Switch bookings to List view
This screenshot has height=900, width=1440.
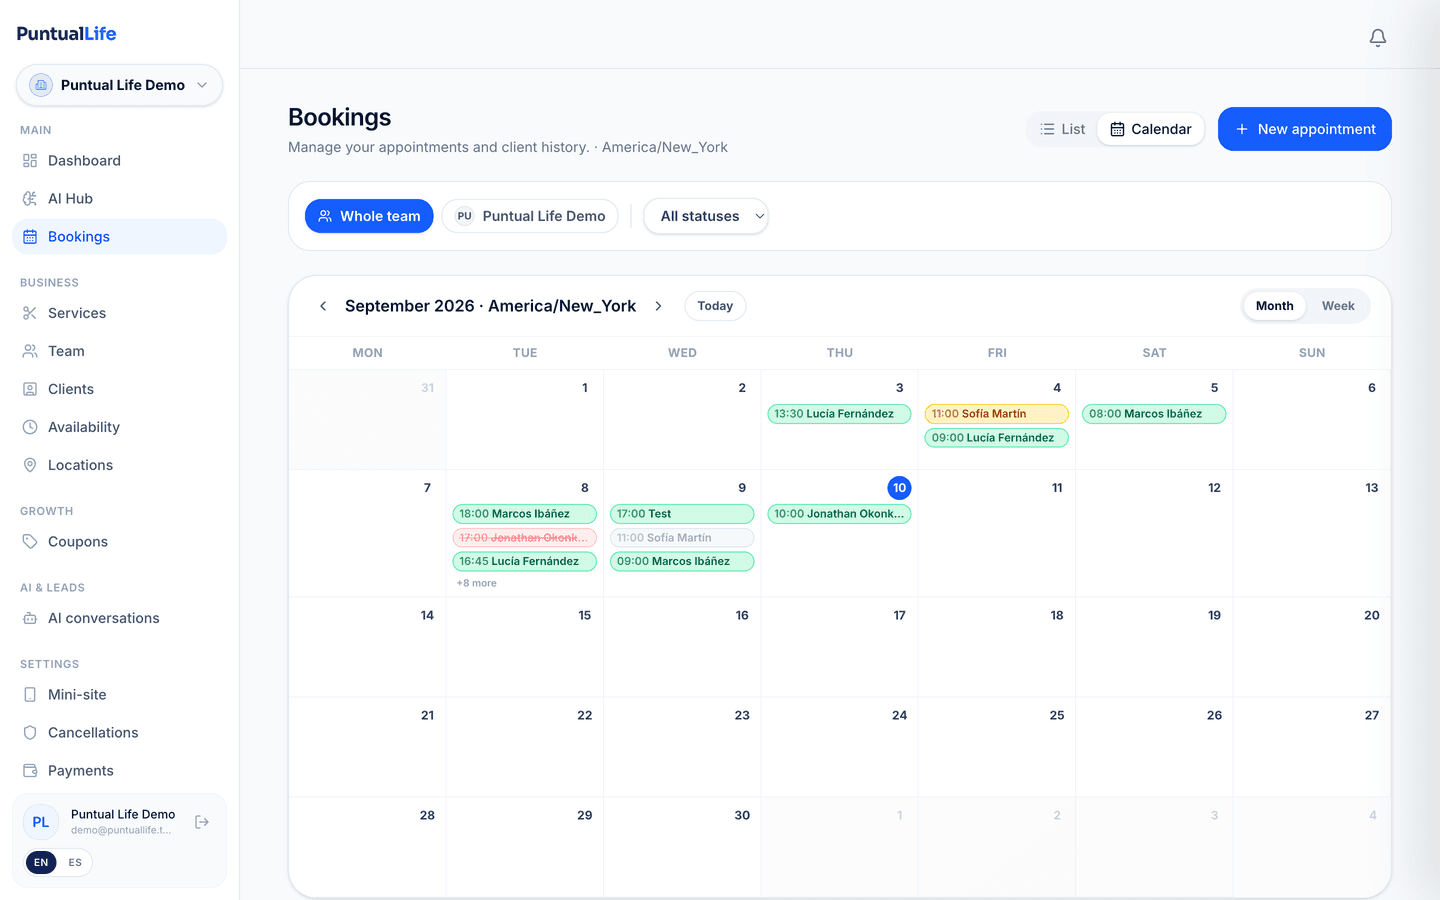point(1062,129)
